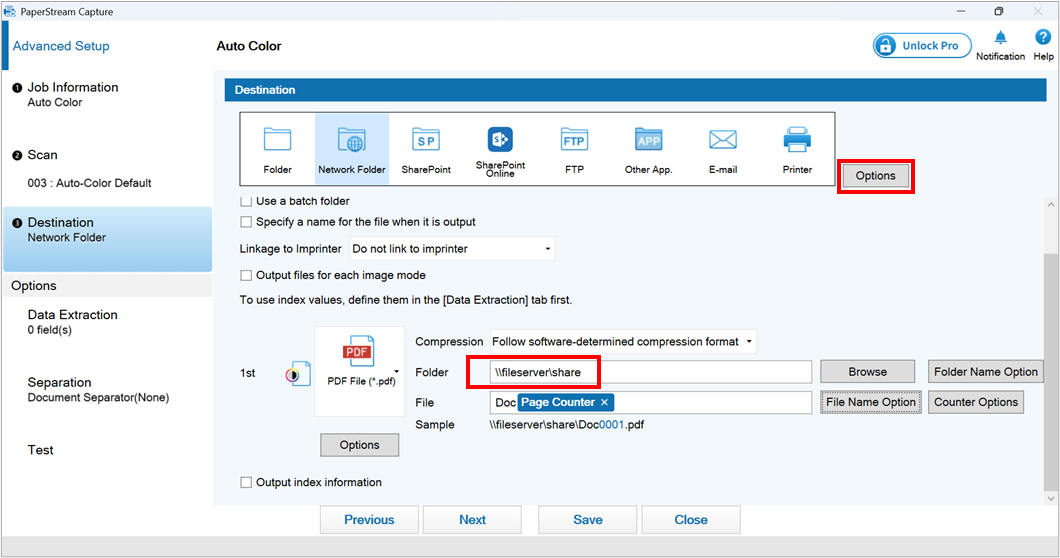Image resolution: width=1060 pixels, height=558 pixels.
Task: Click the color mode page icon next to 1st
Action: coord(298,373)
